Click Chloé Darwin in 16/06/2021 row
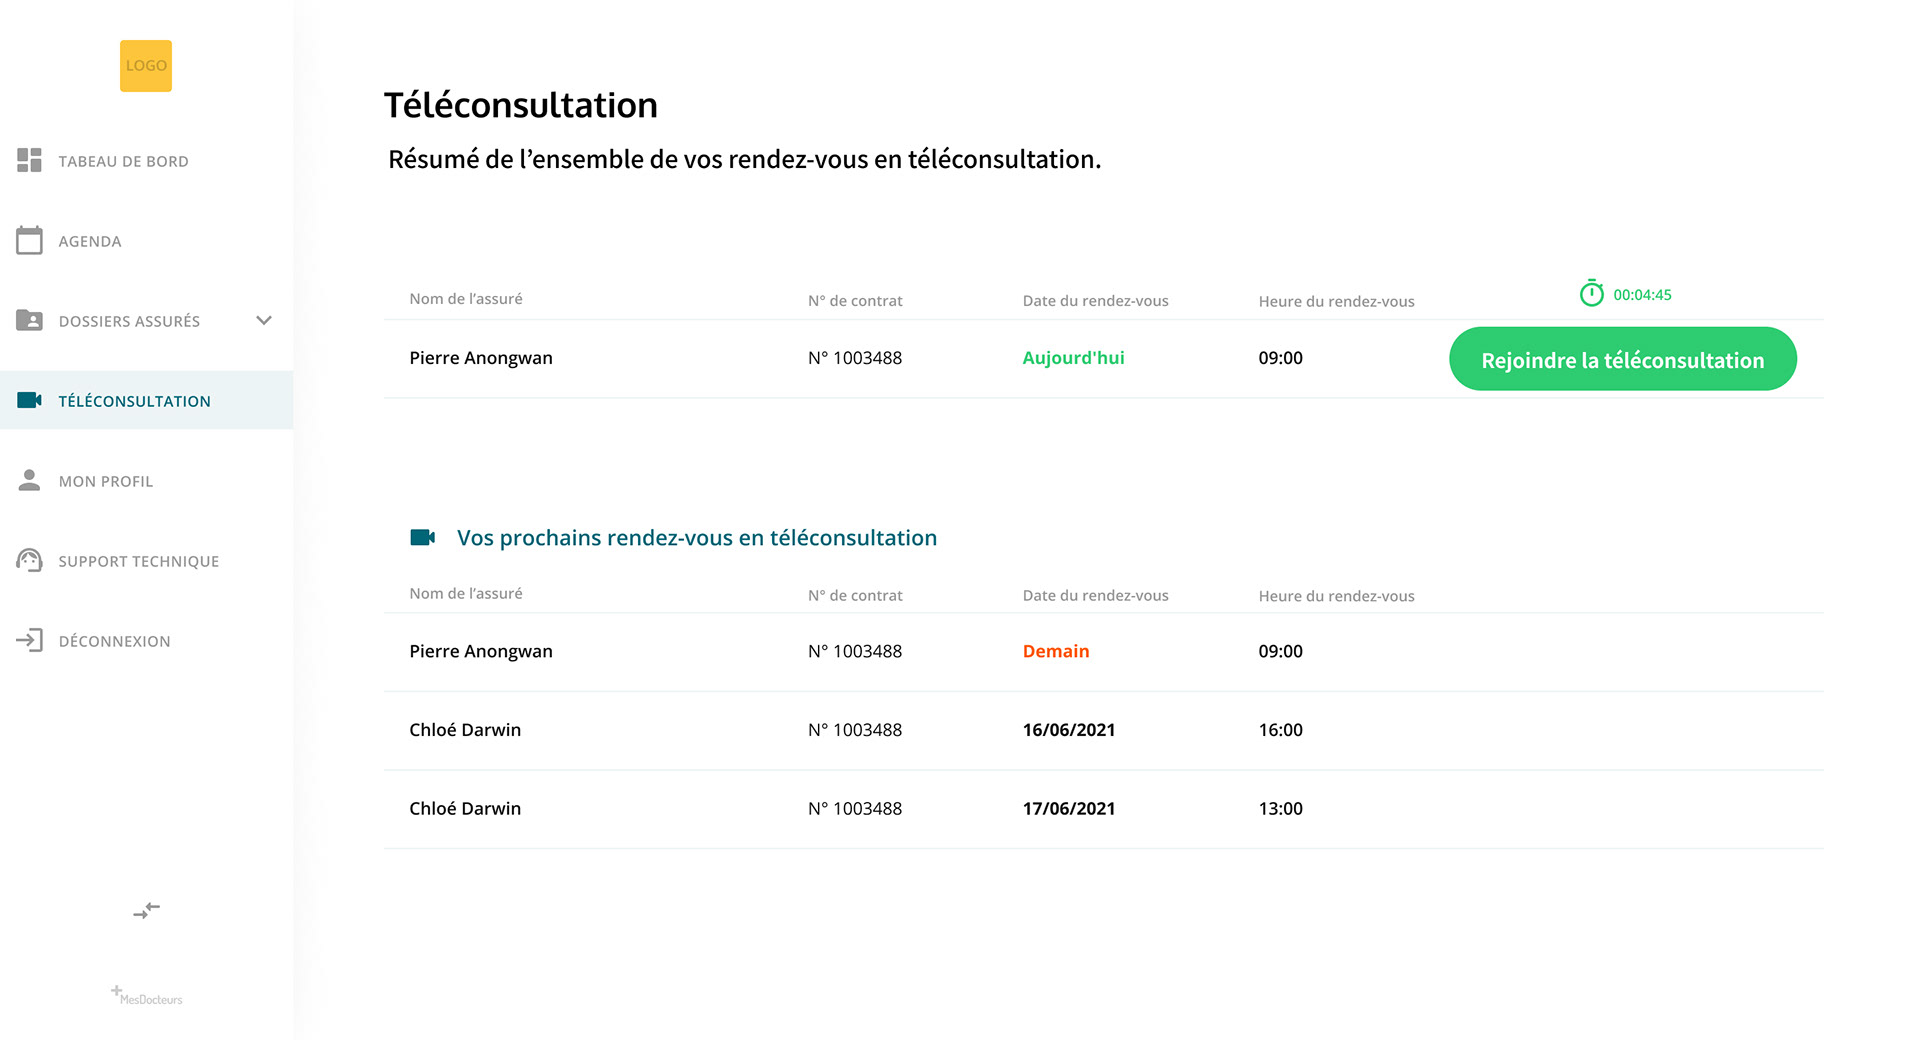Viewport: 1920px width, 1040px height. pos(465,730)
